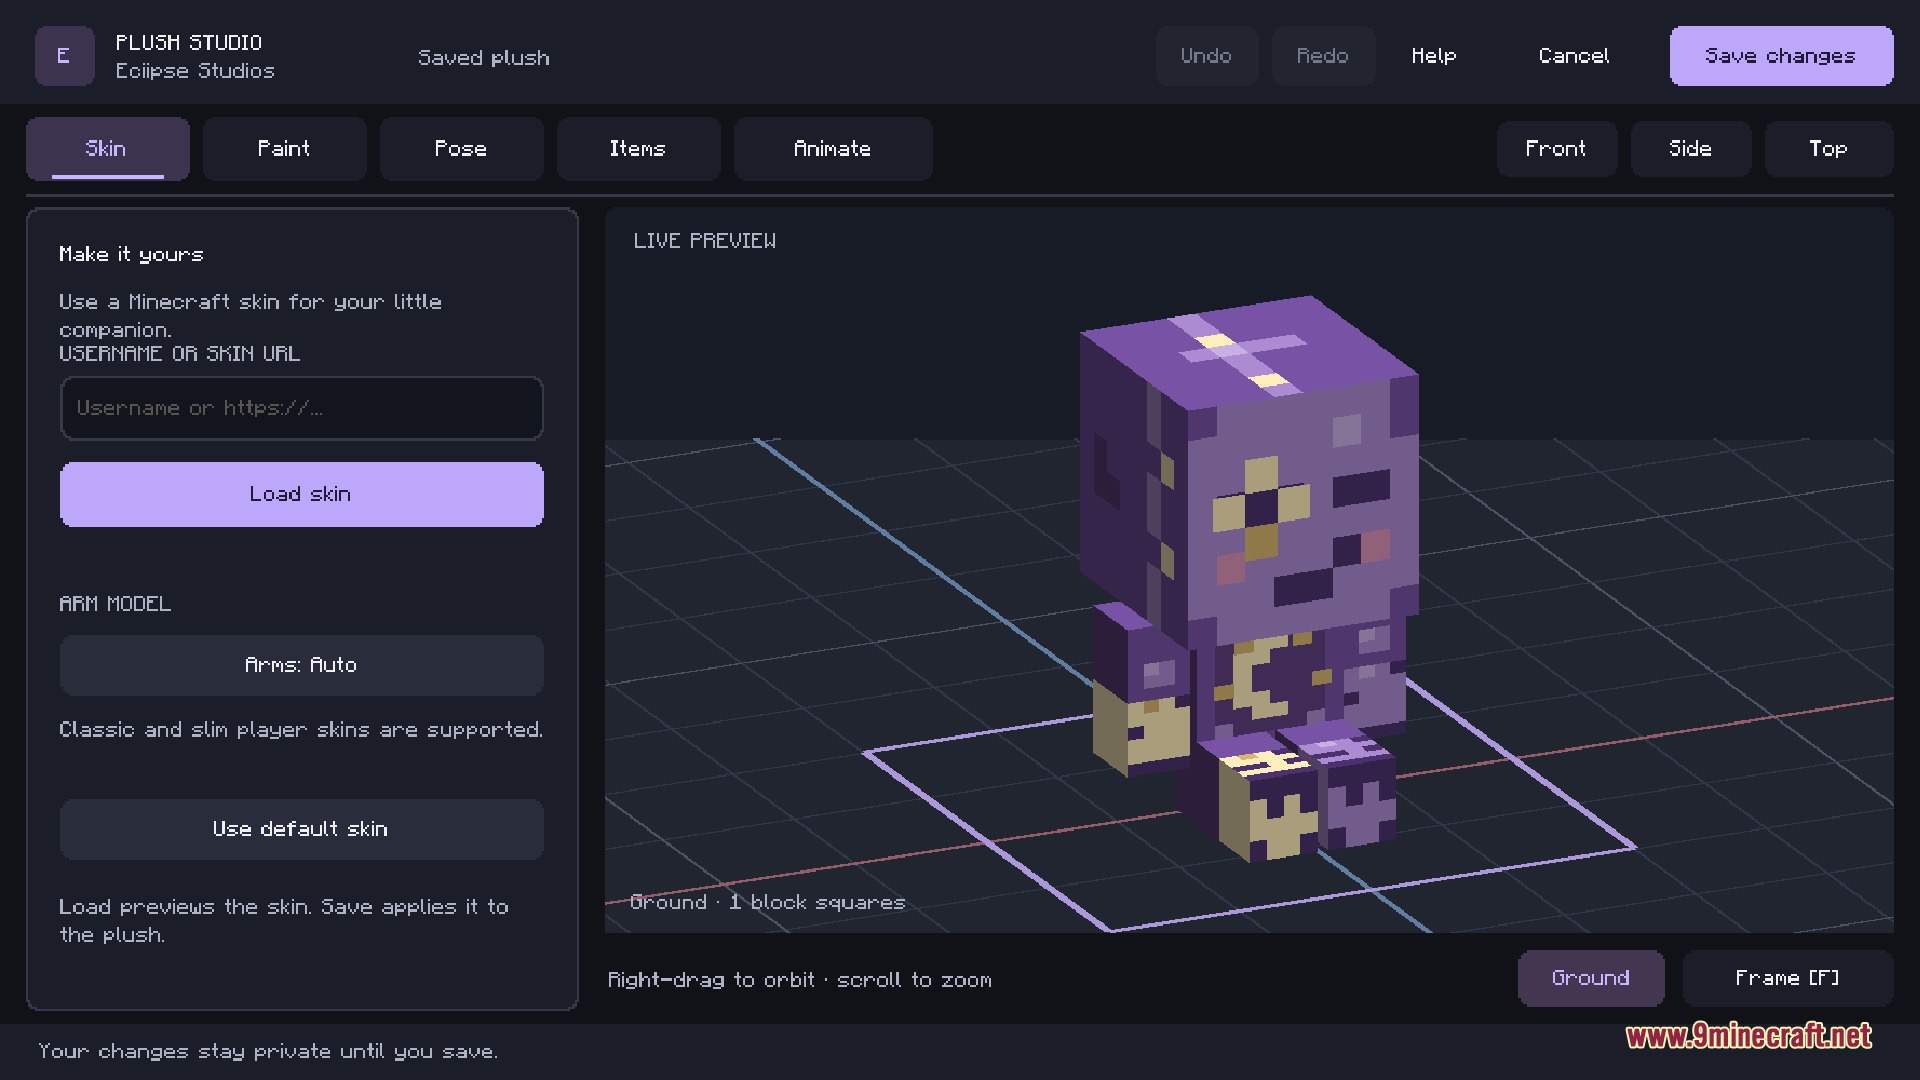This screenshot has height=1080, width=1920.
Task: Cycle the Arms: Auto arm model
Action: [x=301, y=665]
